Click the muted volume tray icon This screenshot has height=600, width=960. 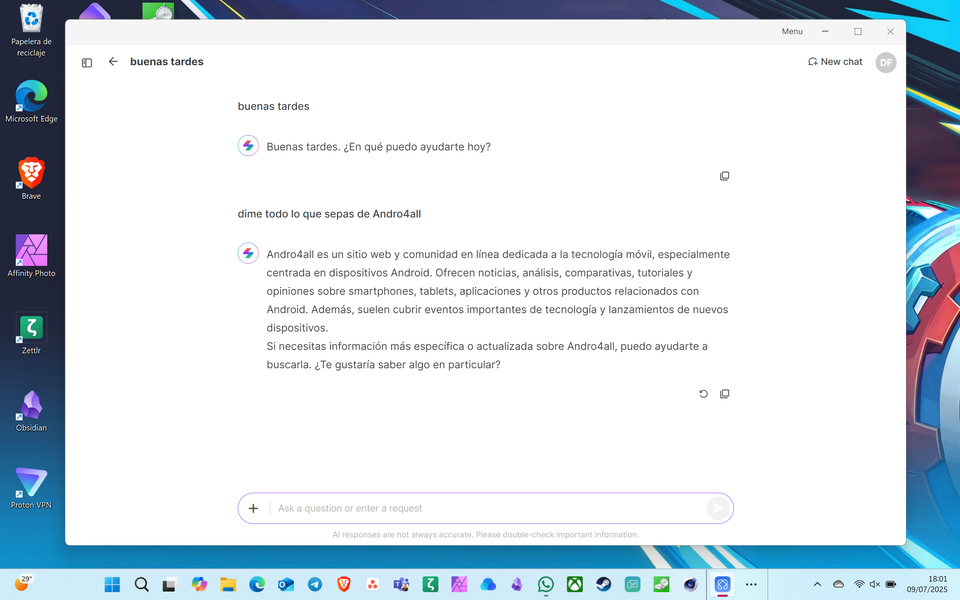tap(875, 585)
